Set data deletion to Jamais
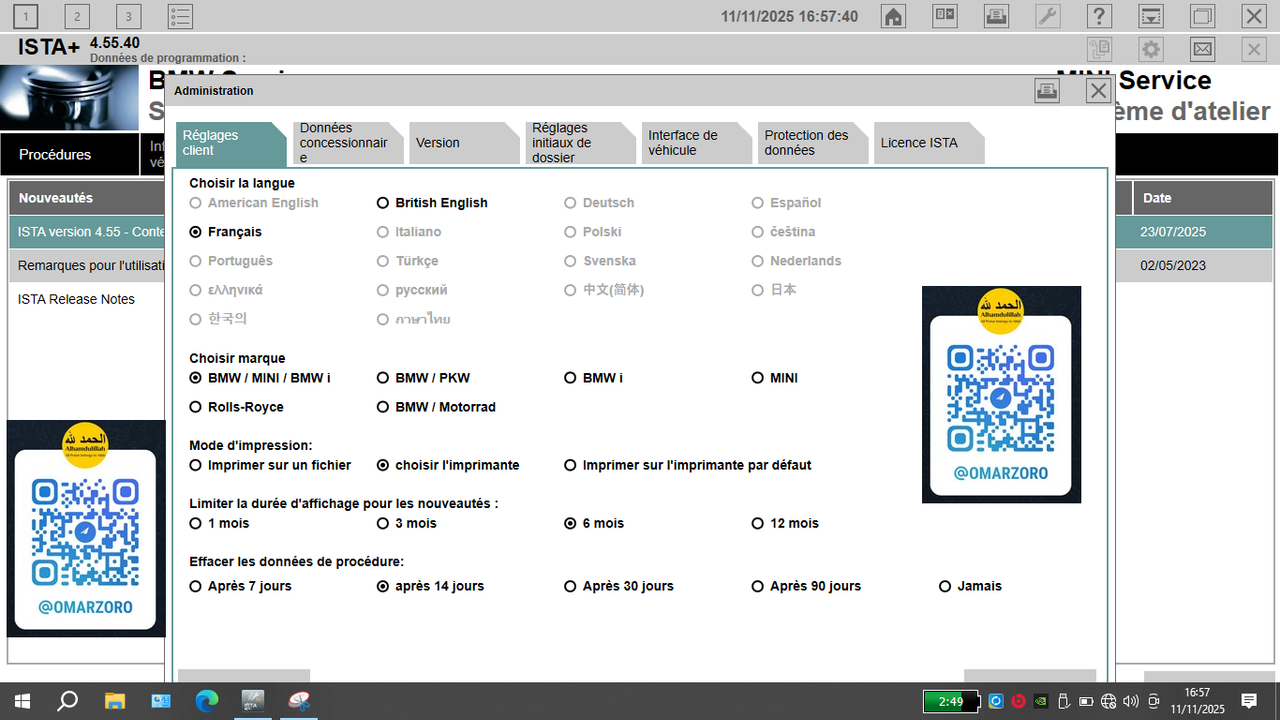This screenshot has width=1280, height=720. pos(970,586)
